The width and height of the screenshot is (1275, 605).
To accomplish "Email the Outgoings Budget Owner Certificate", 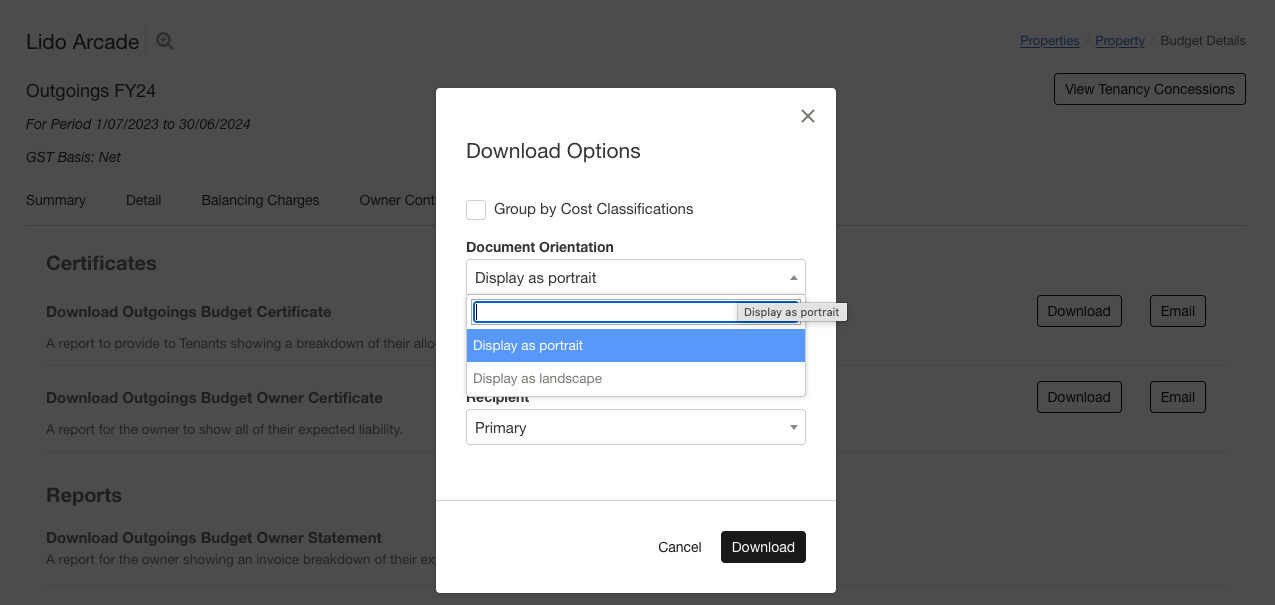I will 1177,397.
